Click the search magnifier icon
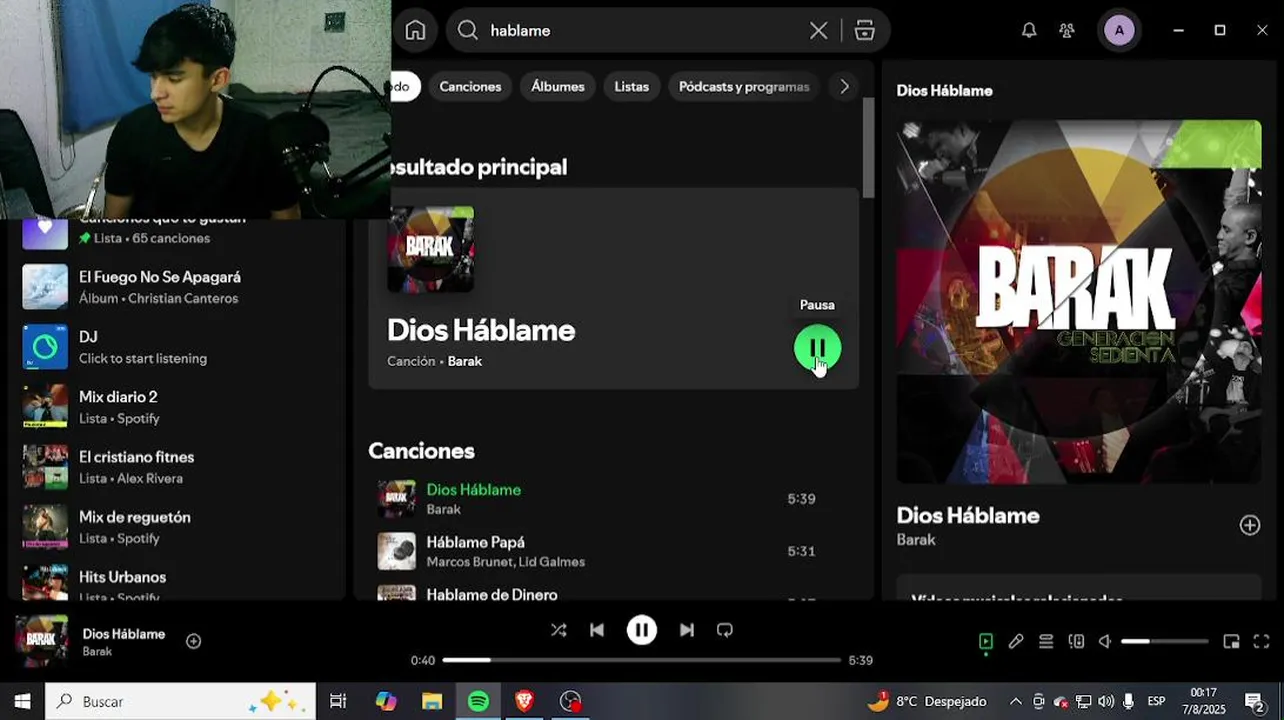Viewport: 1284px width, 720px height. [468, 30]
